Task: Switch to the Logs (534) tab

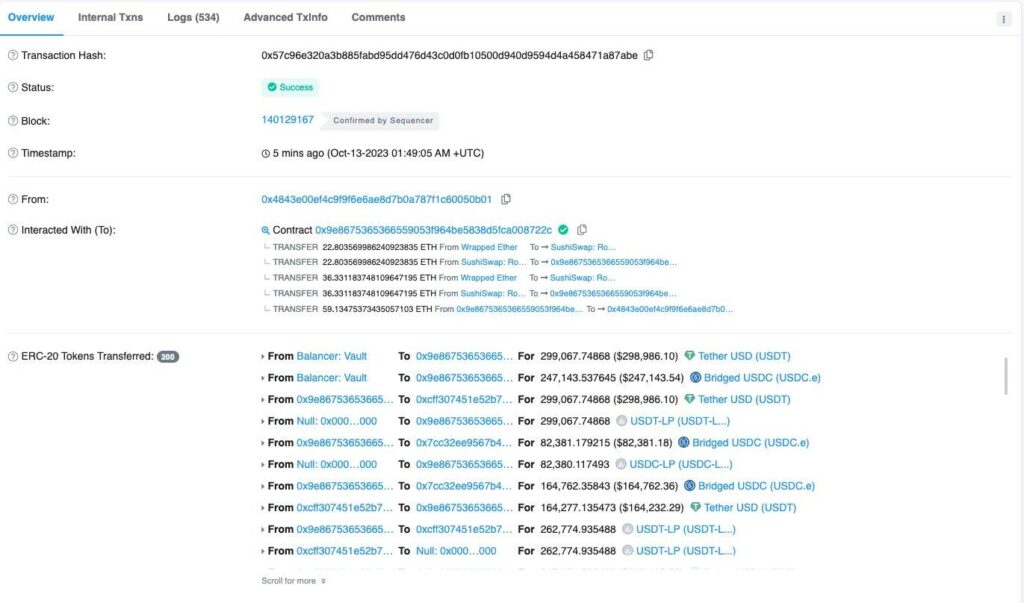Action: pos(192,17)
